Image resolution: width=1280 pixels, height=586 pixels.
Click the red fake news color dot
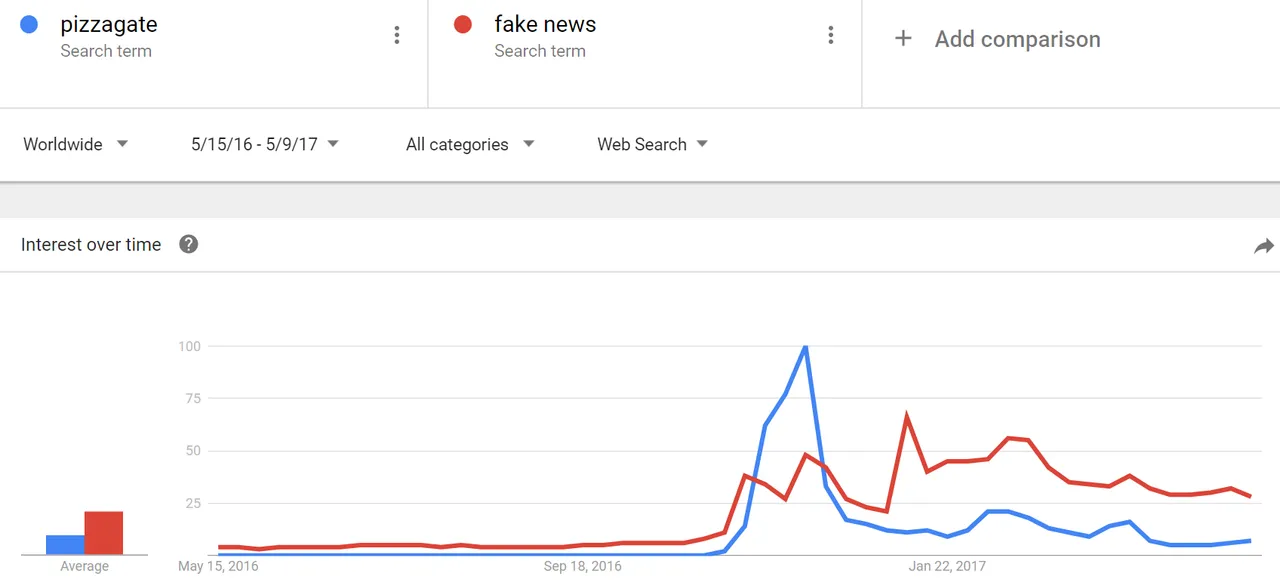point(462,24)
